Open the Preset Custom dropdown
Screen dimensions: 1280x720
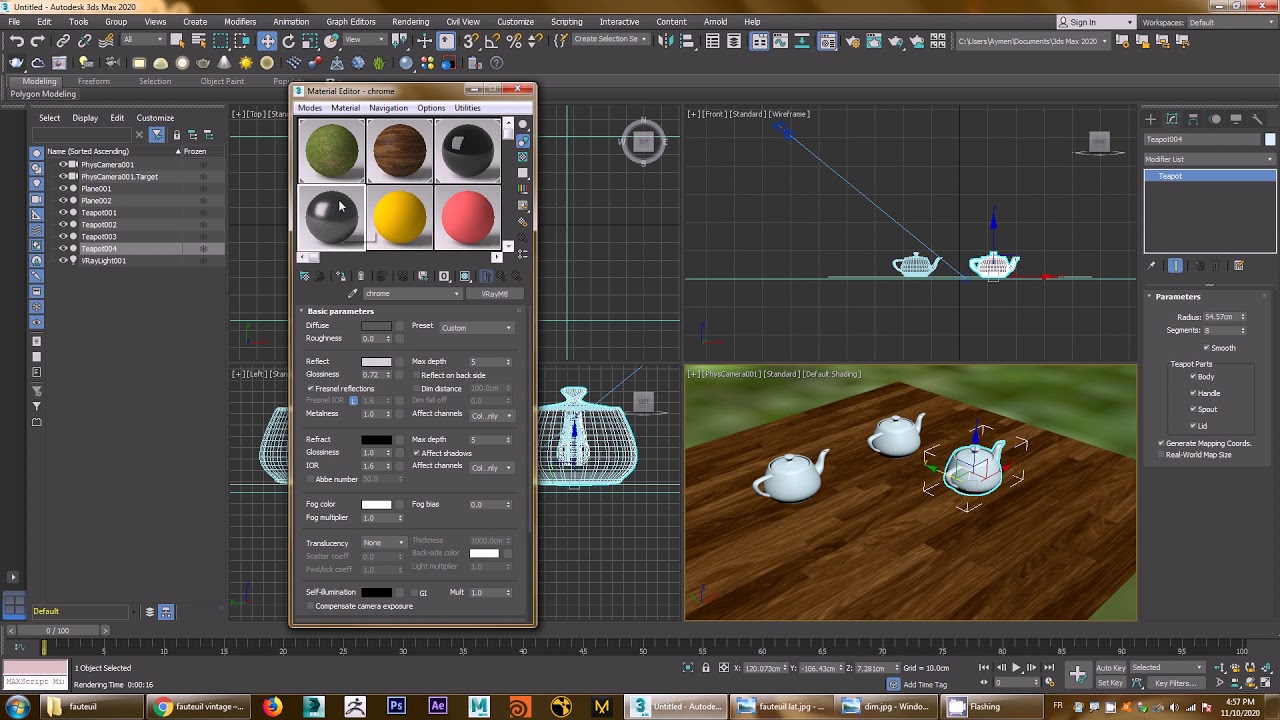tap(476, 327)
